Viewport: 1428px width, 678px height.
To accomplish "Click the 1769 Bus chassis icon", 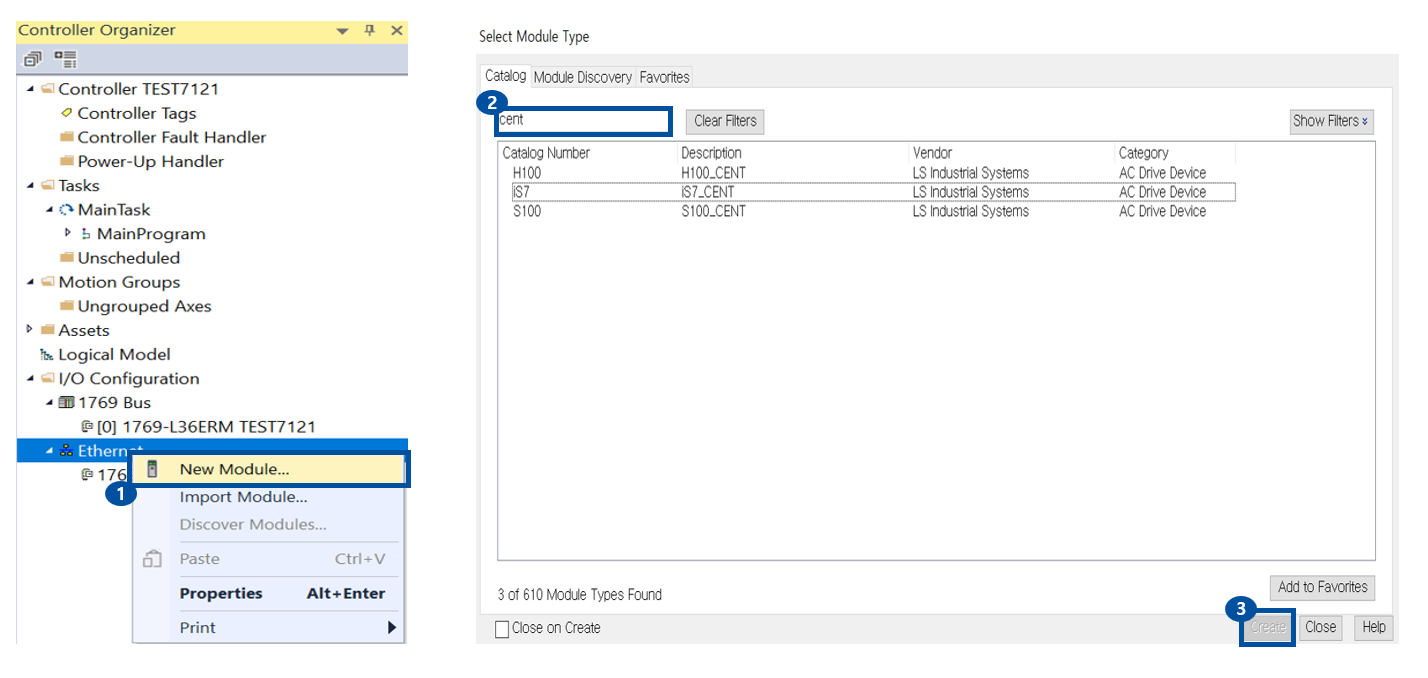I will tap(67, 403).
